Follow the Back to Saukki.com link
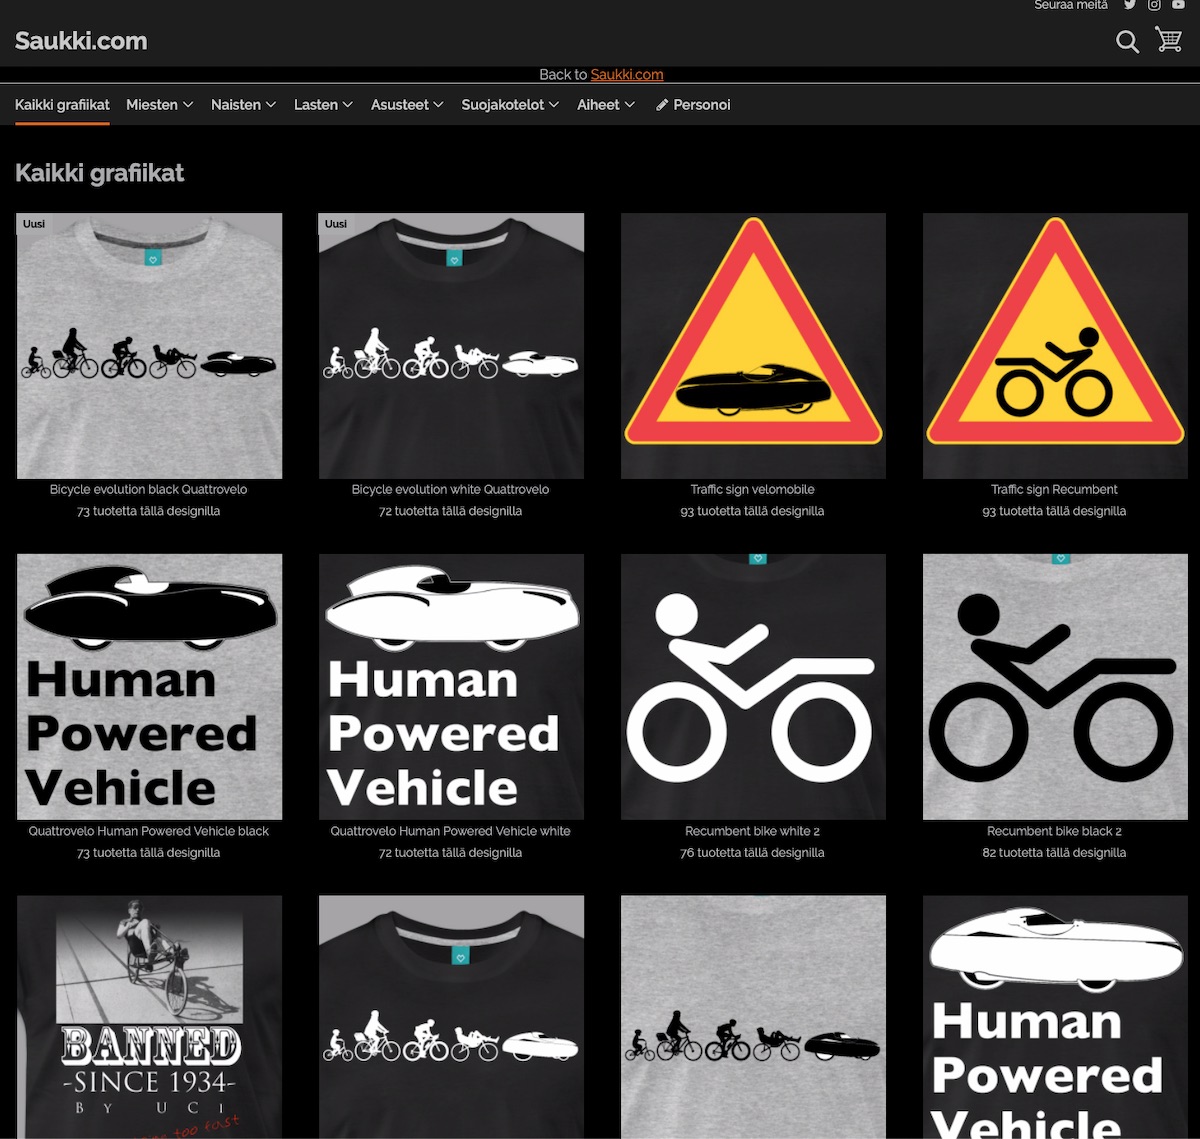1200x1139 pixels. pyautogui.click(x=626, y=75)
